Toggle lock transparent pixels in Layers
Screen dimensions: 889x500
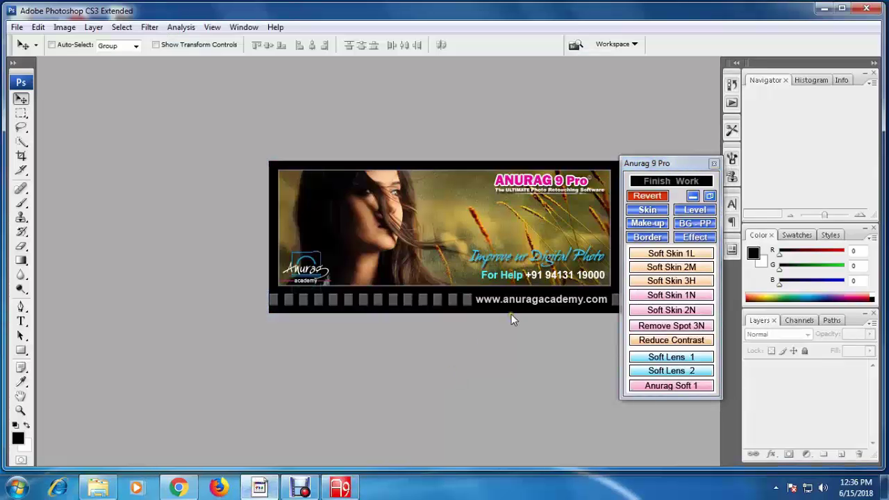[771, 351]
